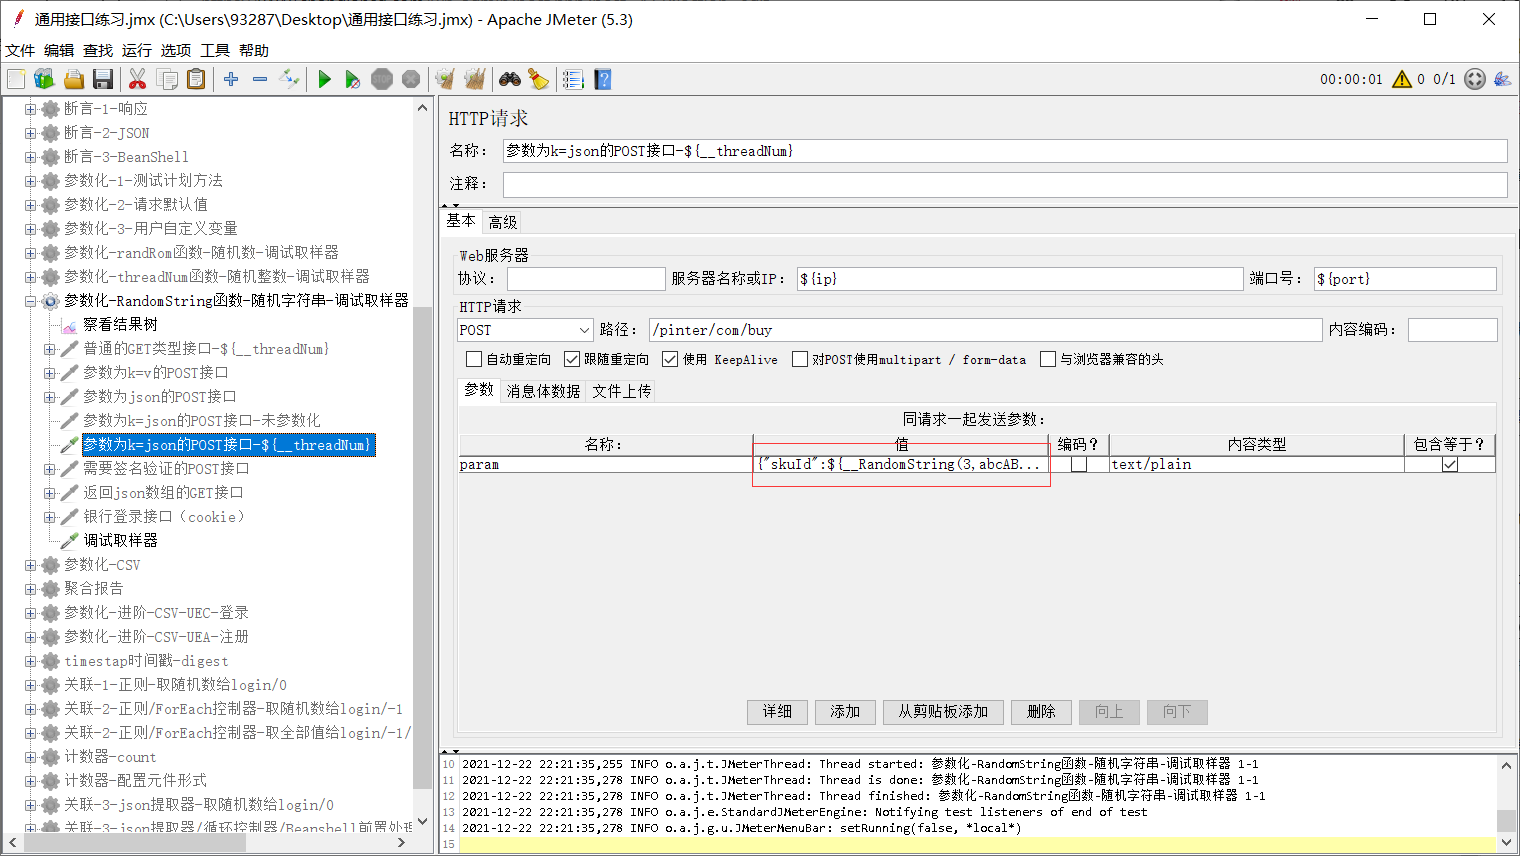Click the tree panel vertical scrollbar
Viewport: 1520px width, 856px height.
422,547
